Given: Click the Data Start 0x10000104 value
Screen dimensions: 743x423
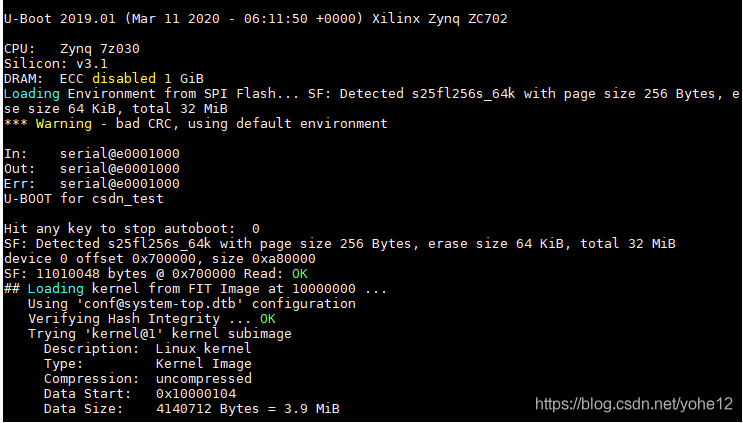Looking at the screenshot, I should pyautogui.click(x=196, y=394).
